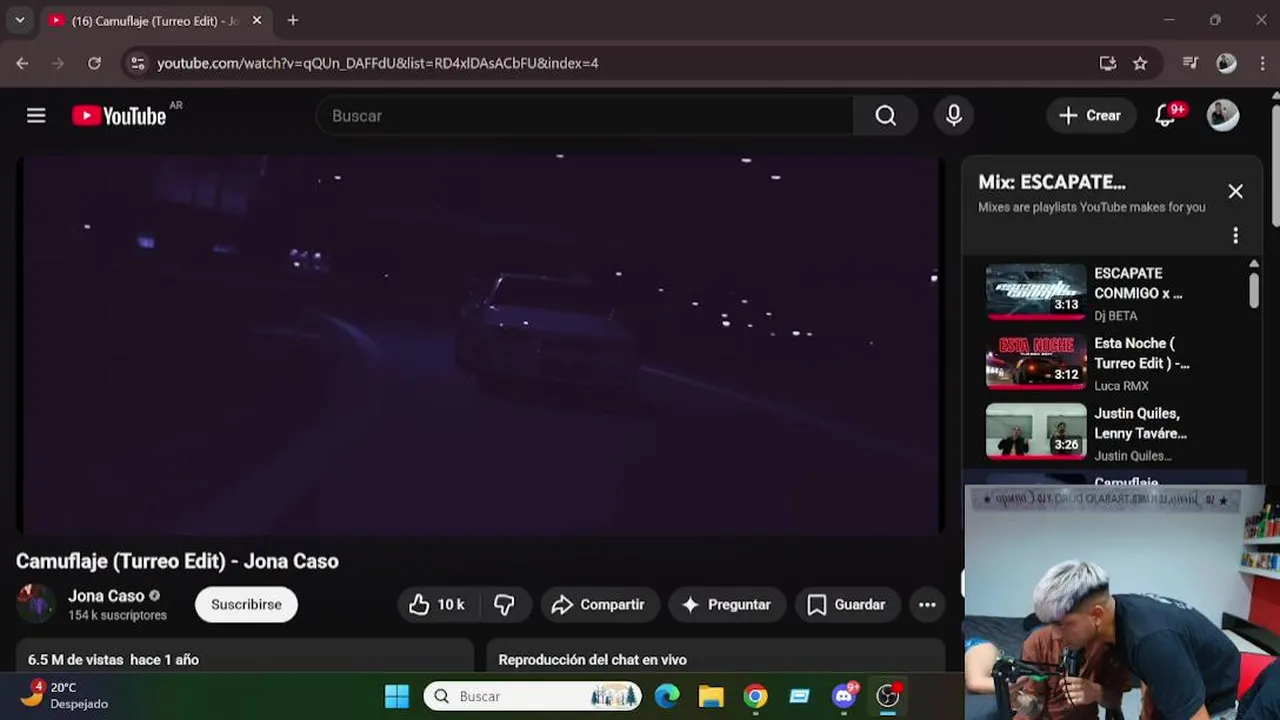Close the Camuflaje browser tab
The image size is (1280, 720).
click(x=257, y=20)
